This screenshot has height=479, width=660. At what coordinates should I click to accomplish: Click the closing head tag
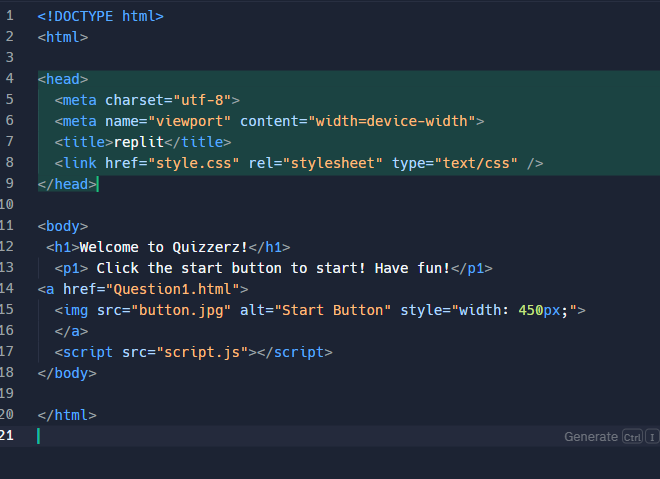[67, 184]
